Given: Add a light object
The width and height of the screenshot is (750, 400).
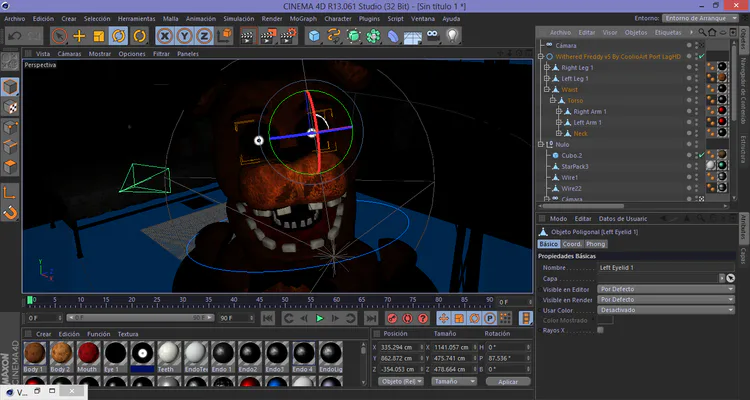Looking at the screenshot, I should (452, 36).
